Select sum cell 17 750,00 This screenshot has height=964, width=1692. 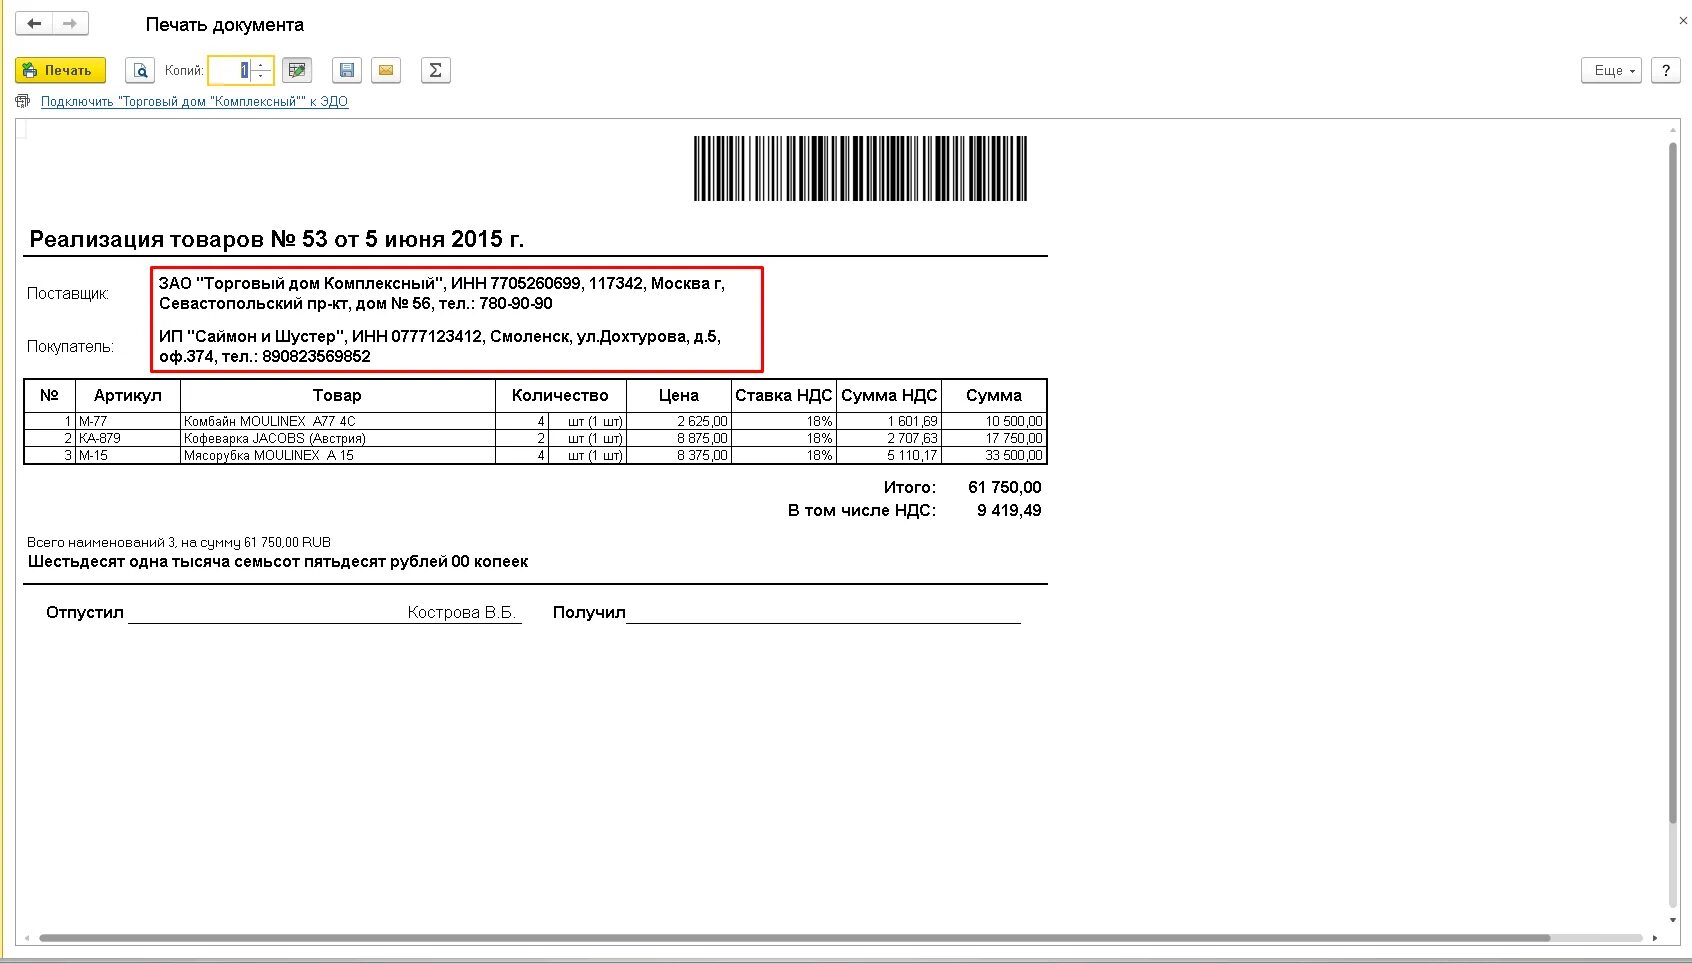point(994,438)
